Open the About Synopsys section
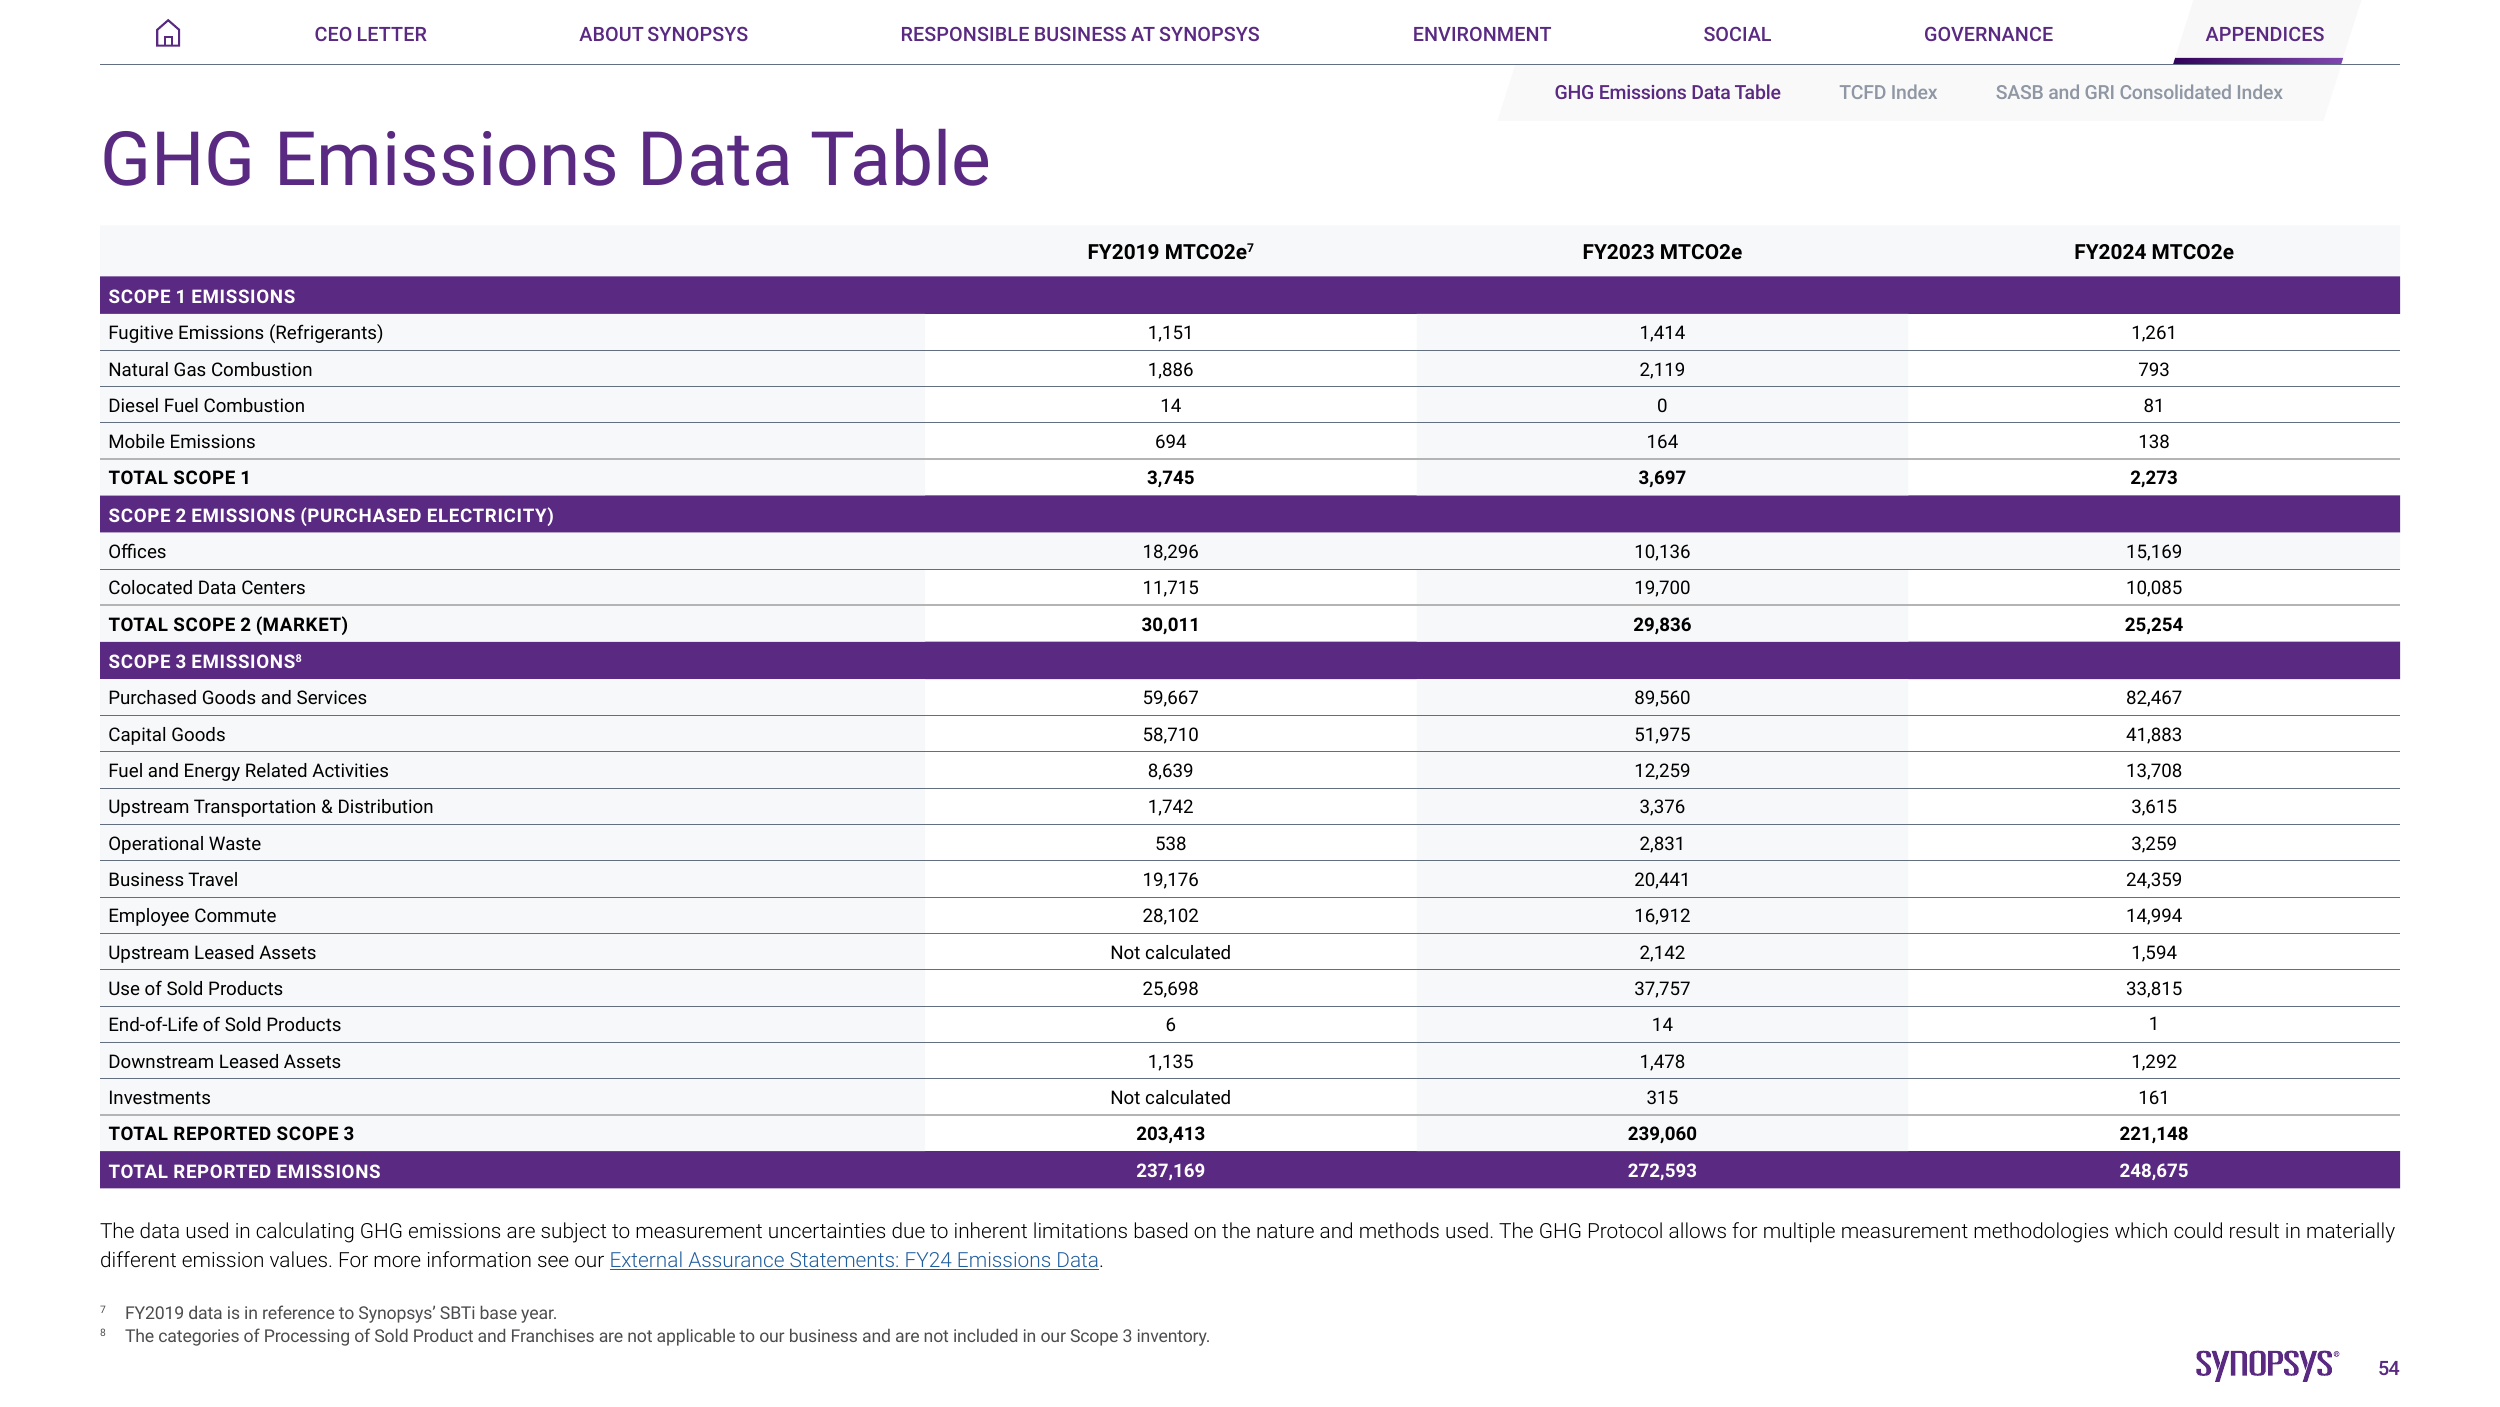Screen dimensions: 2500x1407 tap(663, 34)
